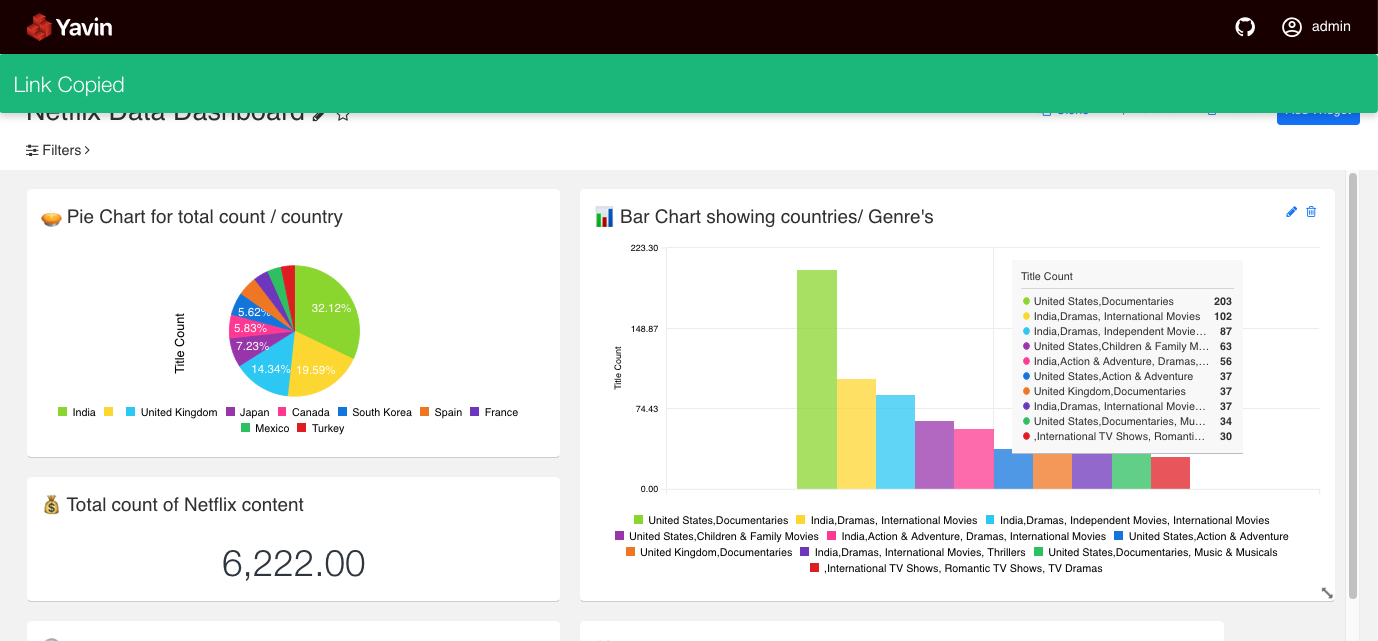
Task: Toggle Japan in the pie legend
Action: click(x=247, y=412)
